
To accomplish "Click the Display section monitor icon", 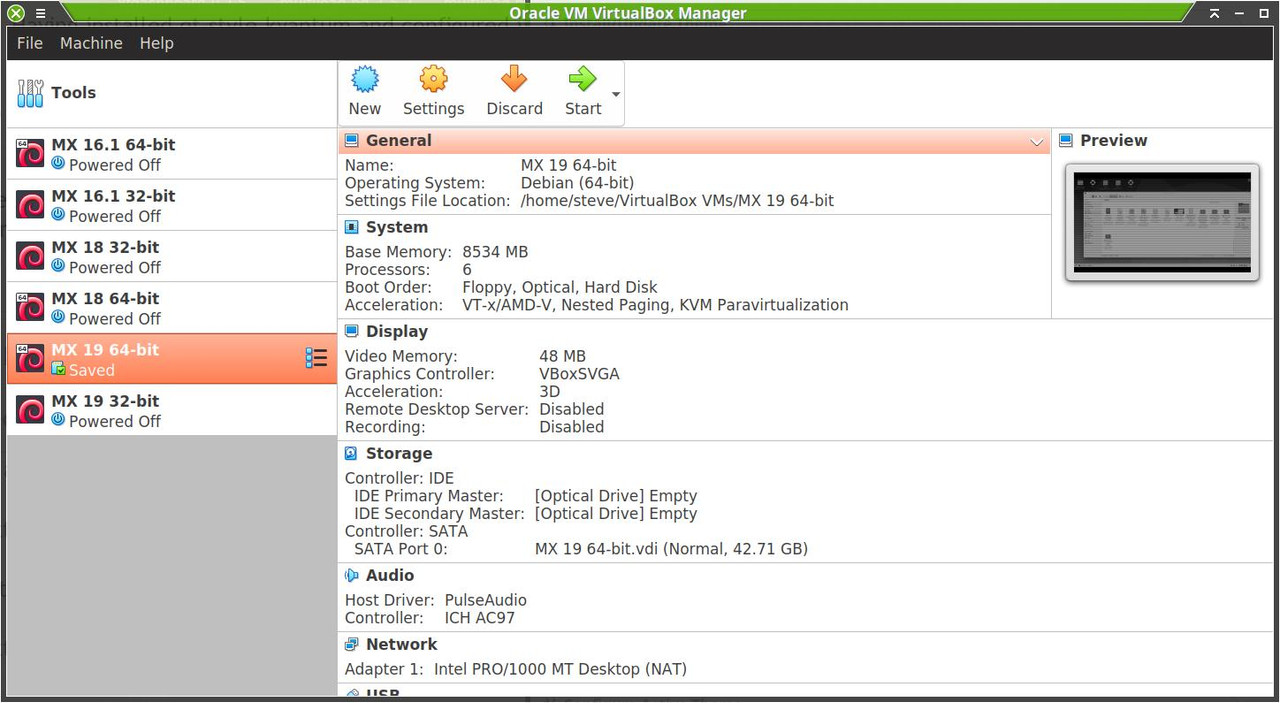I will click(x=352, y=332).
